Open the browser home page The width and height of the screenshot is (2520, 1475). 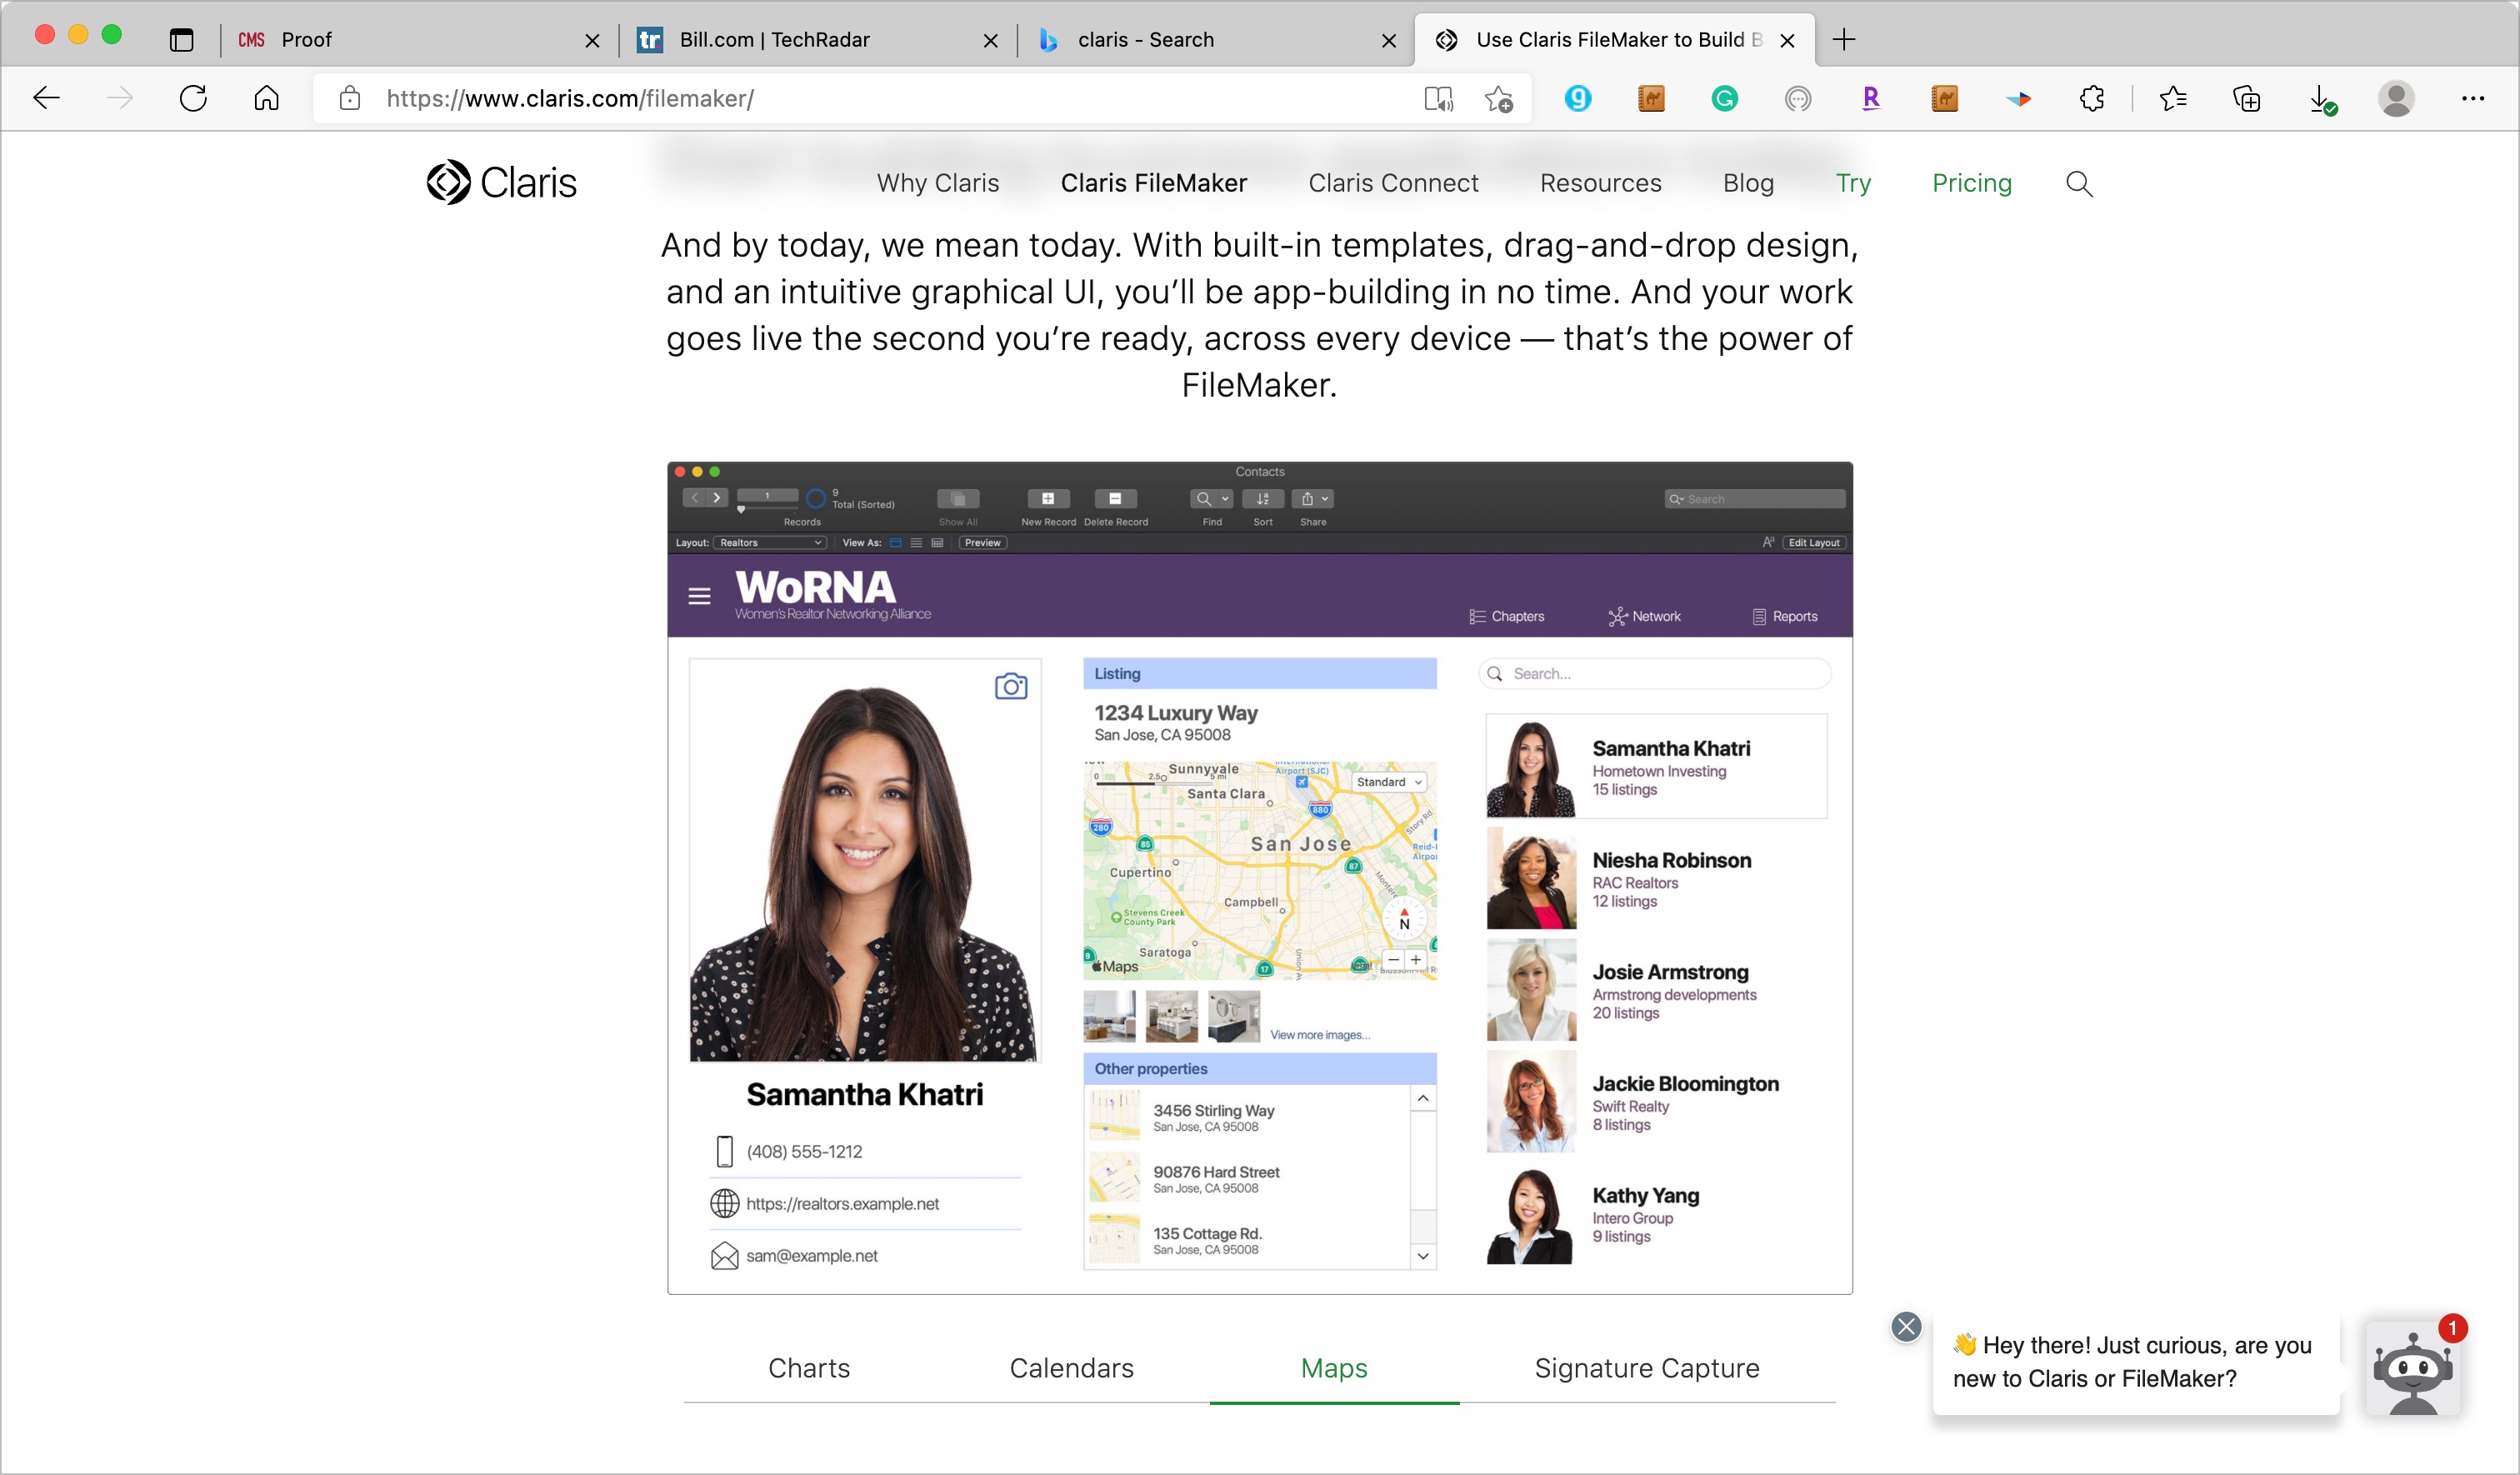click(266, 98)
